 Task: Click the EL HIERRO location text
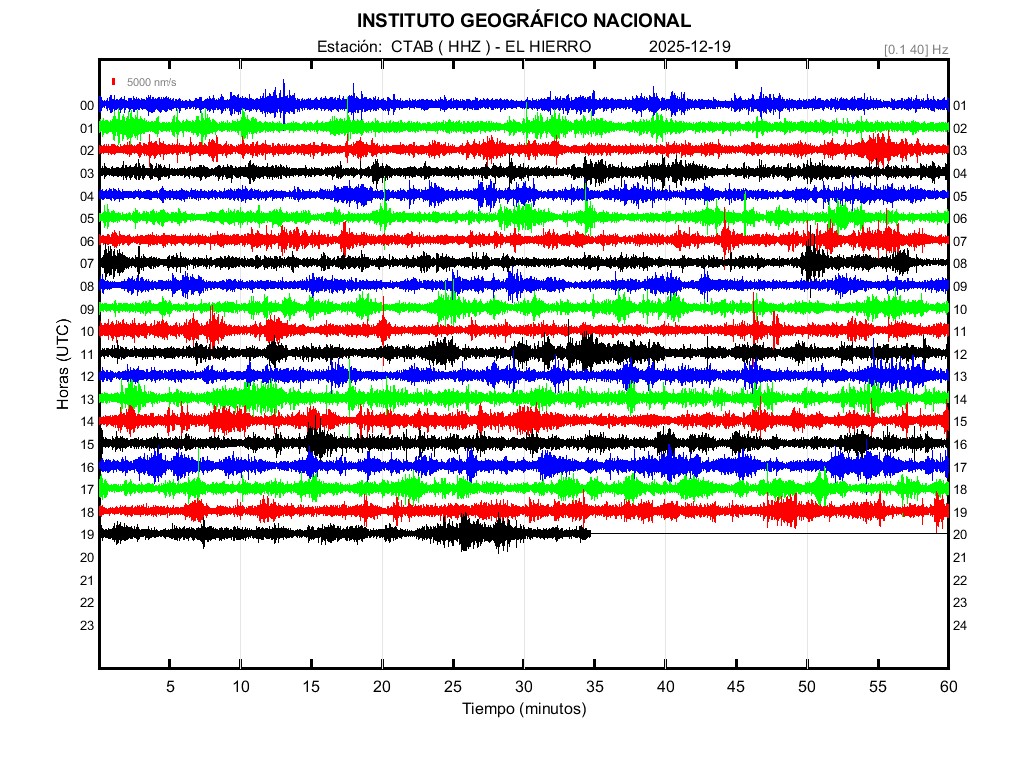pyautogui.click(x=550, y=47)
